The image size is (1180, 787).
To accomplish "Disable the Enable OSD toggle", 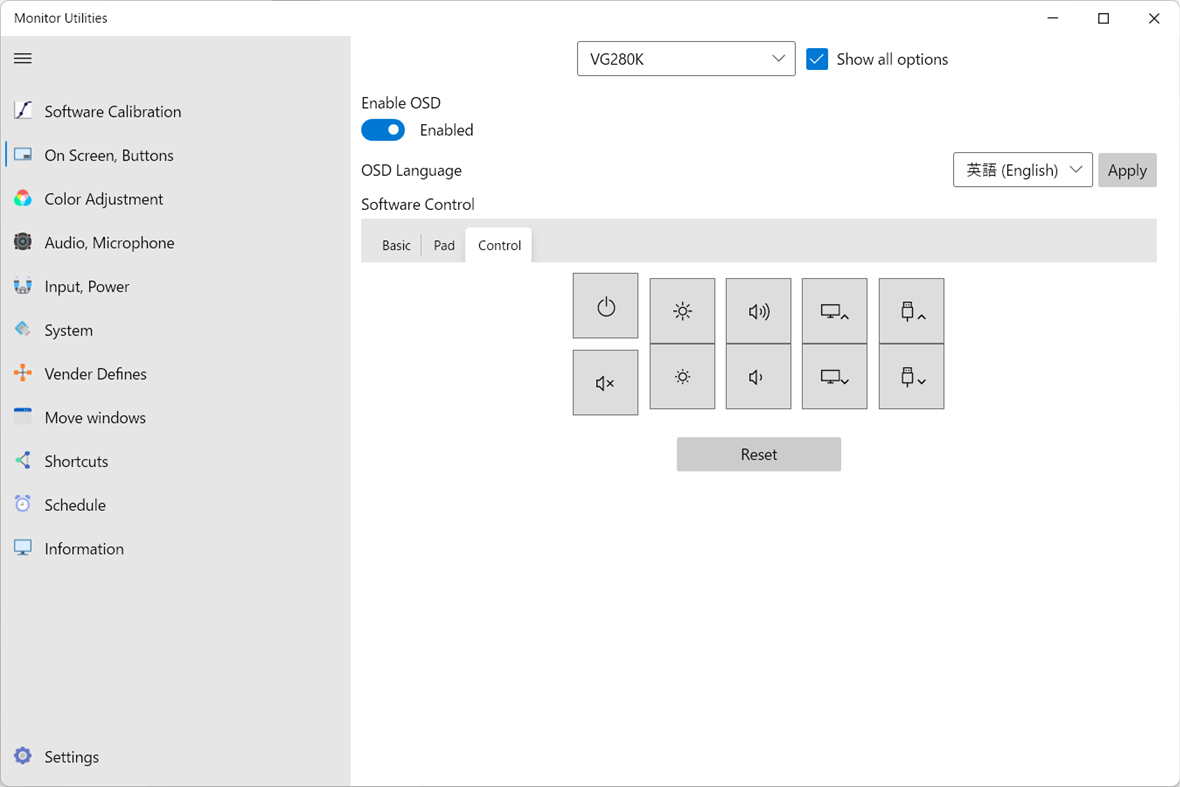I will click(383, 129).
